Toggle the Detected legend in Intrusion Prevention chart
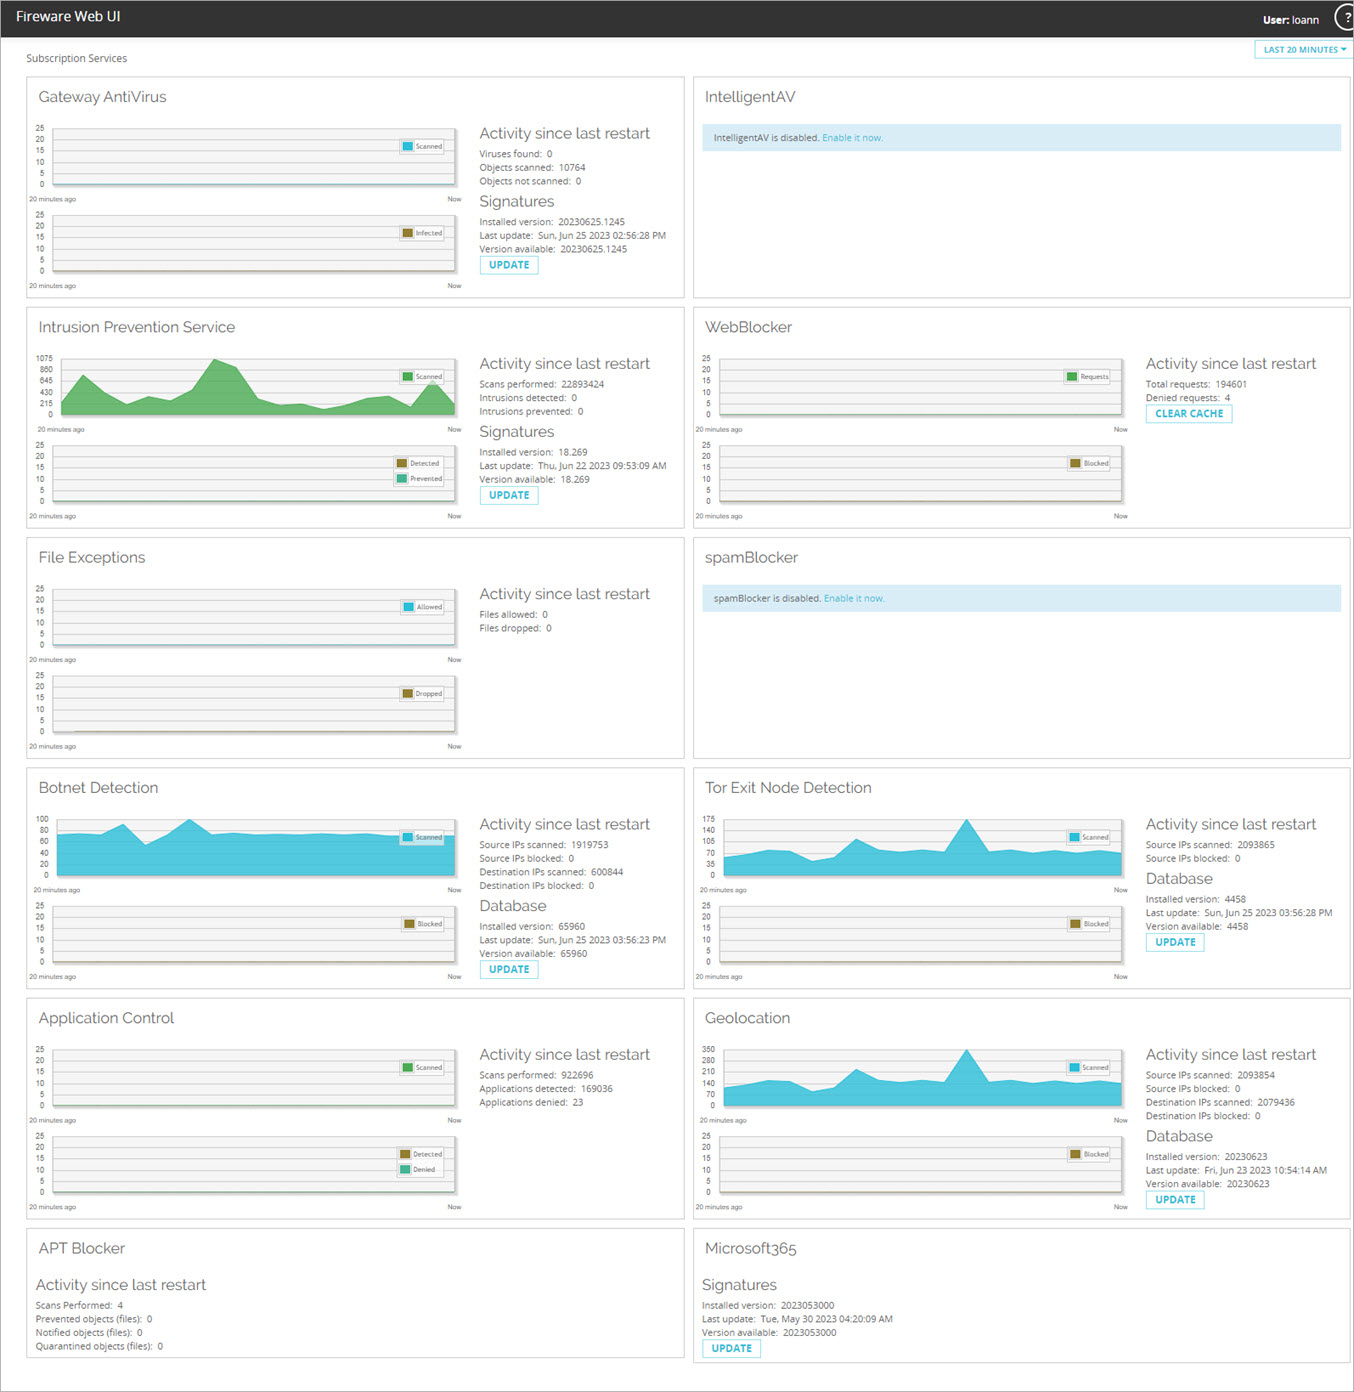This screenshot has height=1392, width=1354. tap(402, 464)
